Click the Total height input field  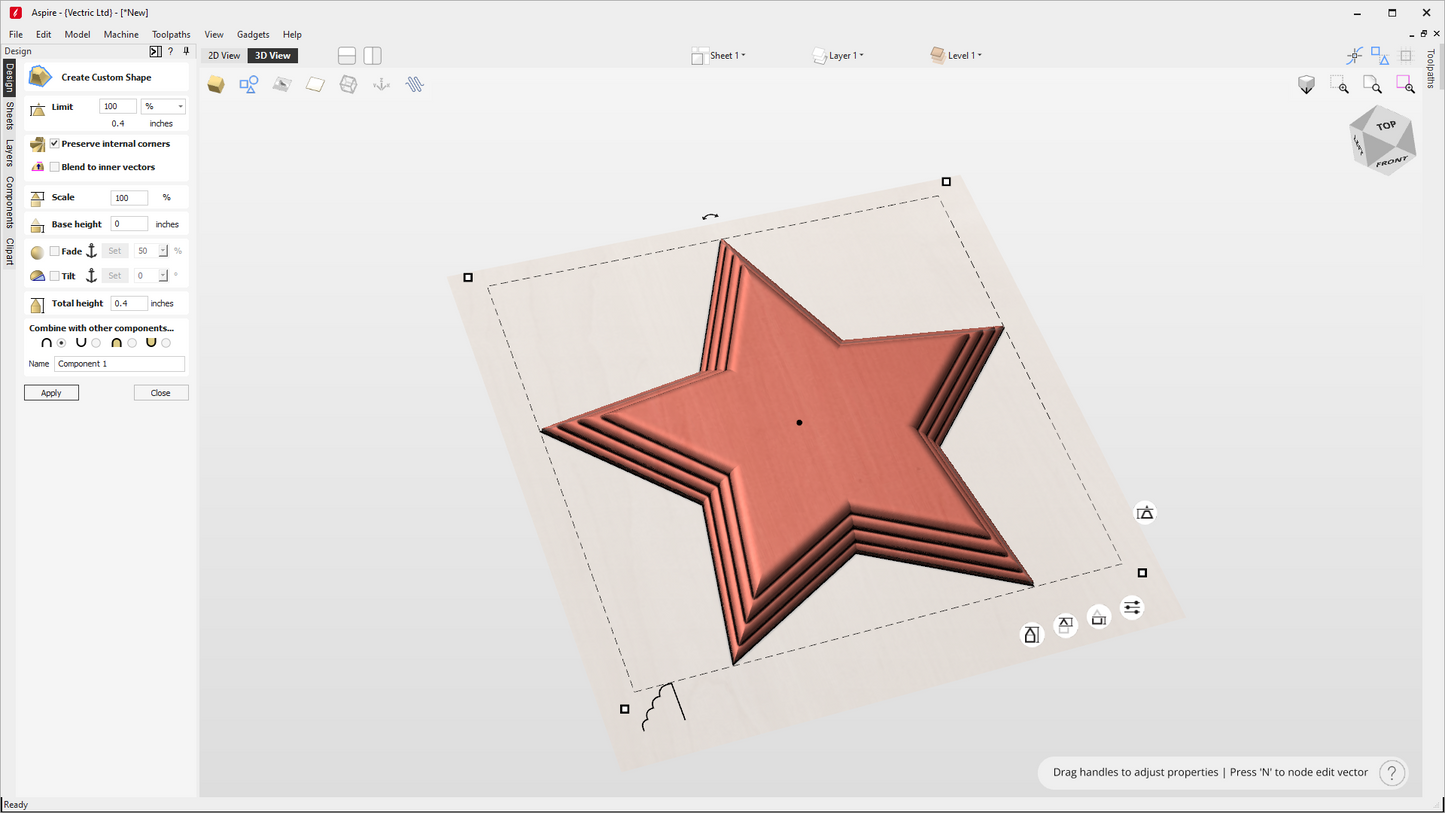(x=129, y=303)
